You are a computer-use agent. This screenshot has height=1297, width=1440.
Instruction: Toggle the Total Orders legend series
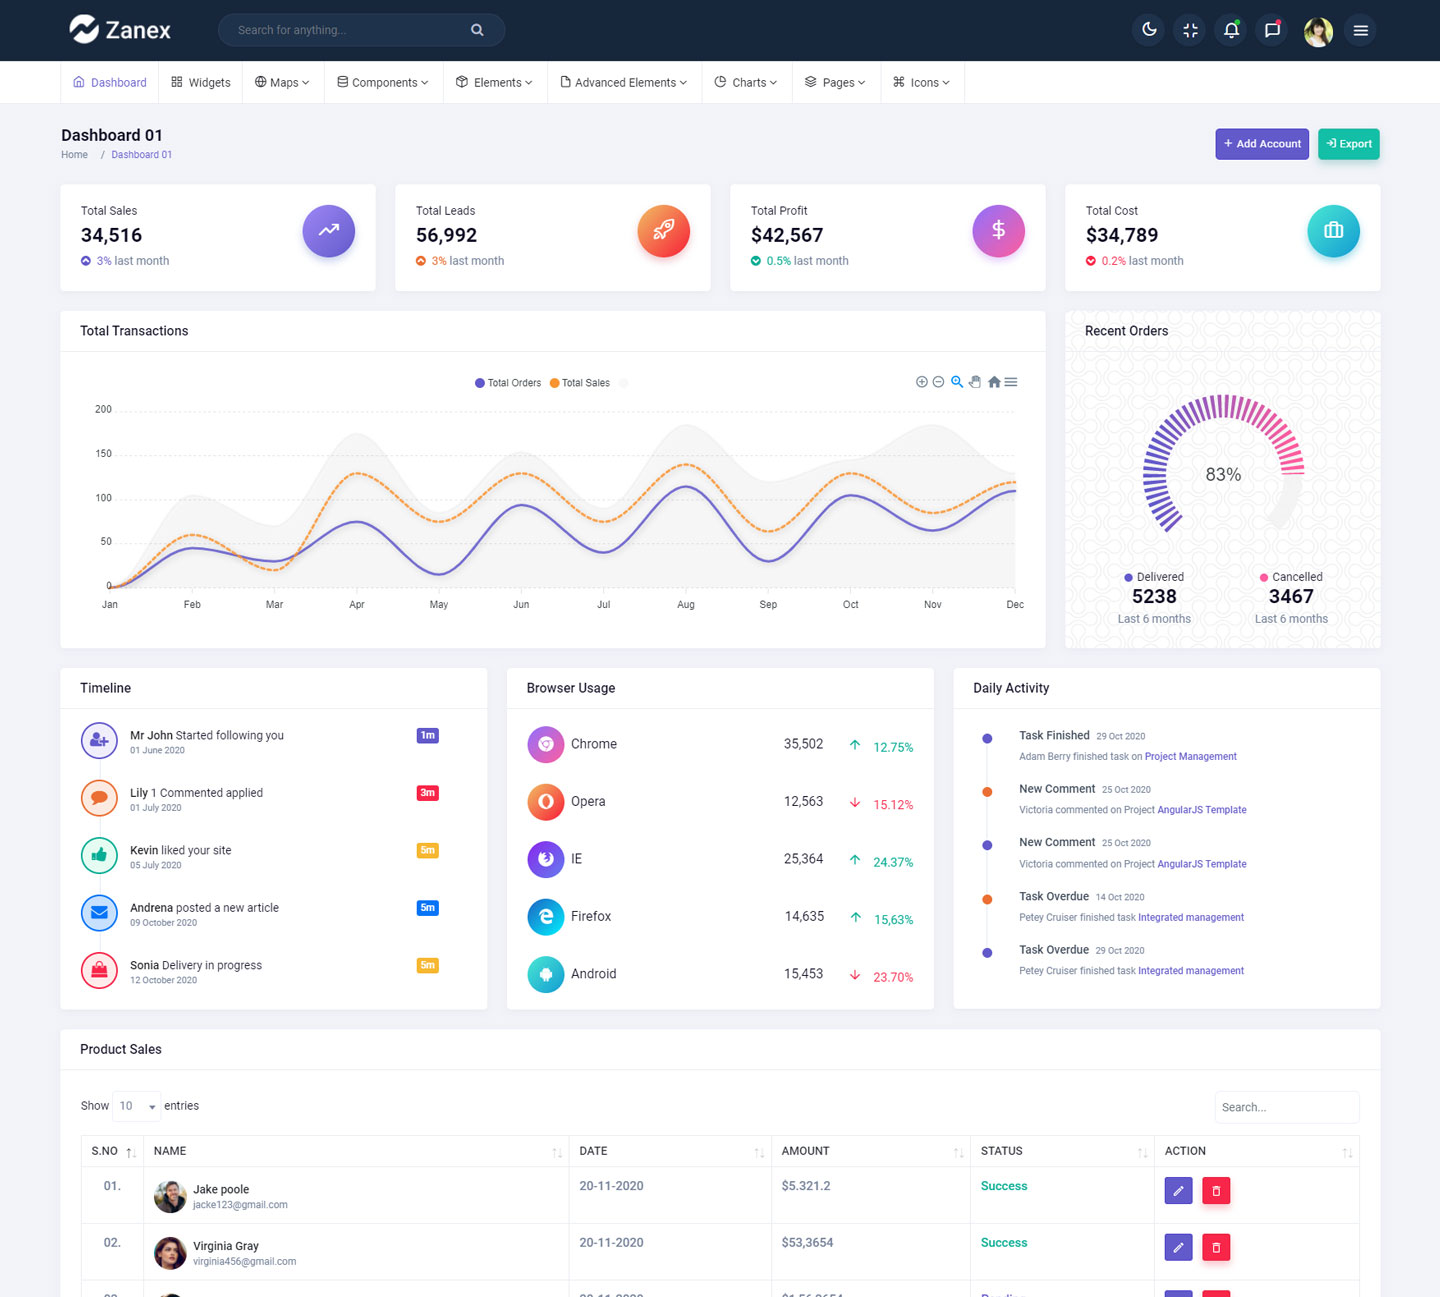pyautogui.click(x=508, y=383)
